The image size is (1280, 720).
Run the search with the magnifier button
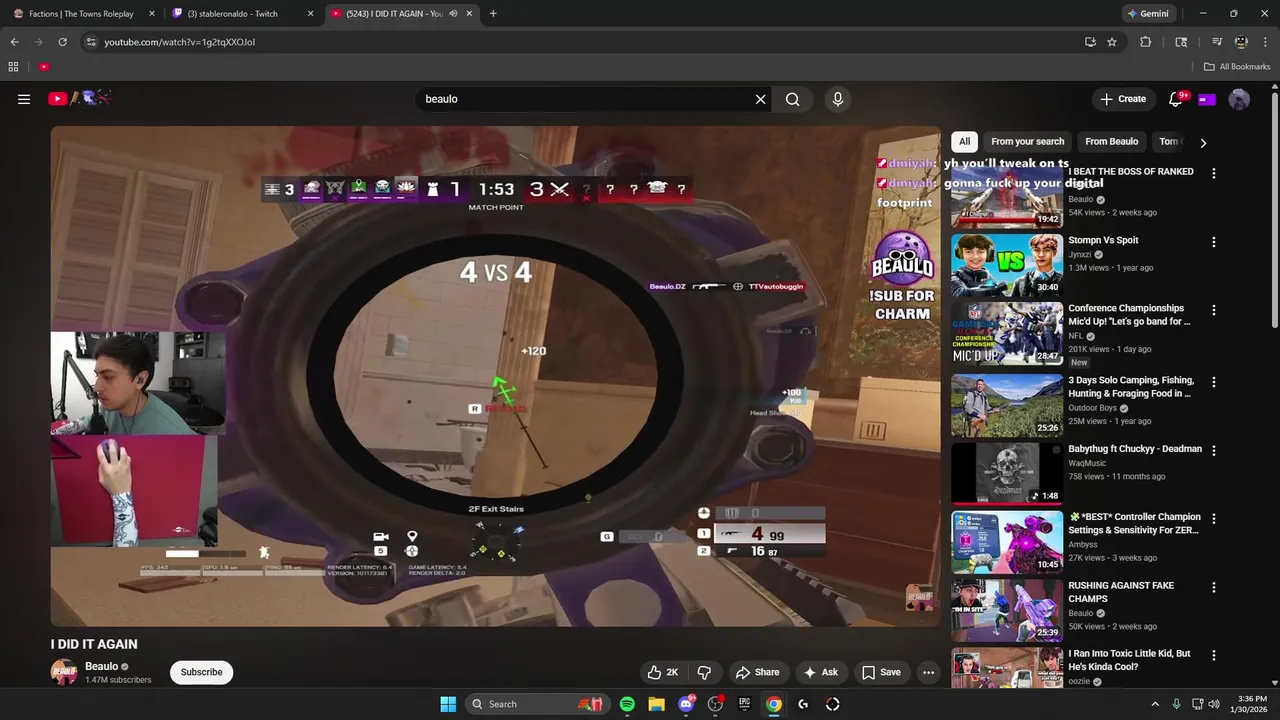[x=792, y=99]
